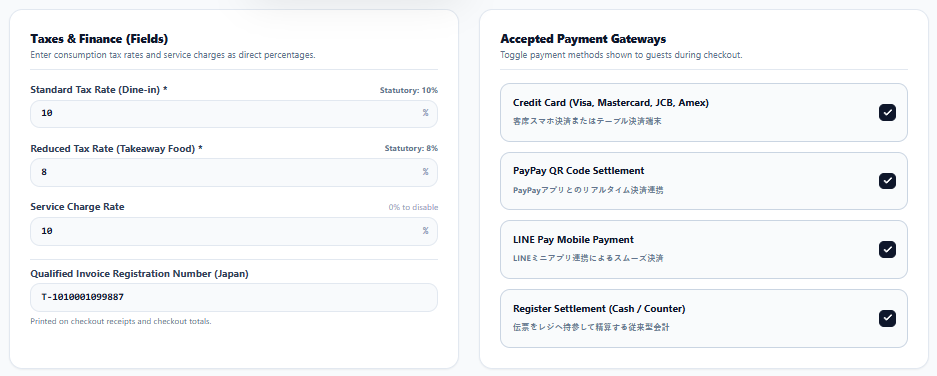Select the "Taxes & Finance (Fields)" heading

point(99,39)
